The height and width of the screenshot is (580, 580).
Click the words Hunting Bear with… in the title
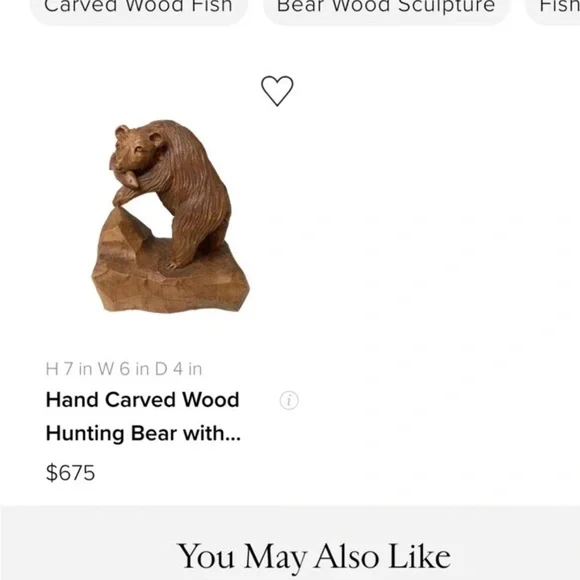click(x=143, y=434)
